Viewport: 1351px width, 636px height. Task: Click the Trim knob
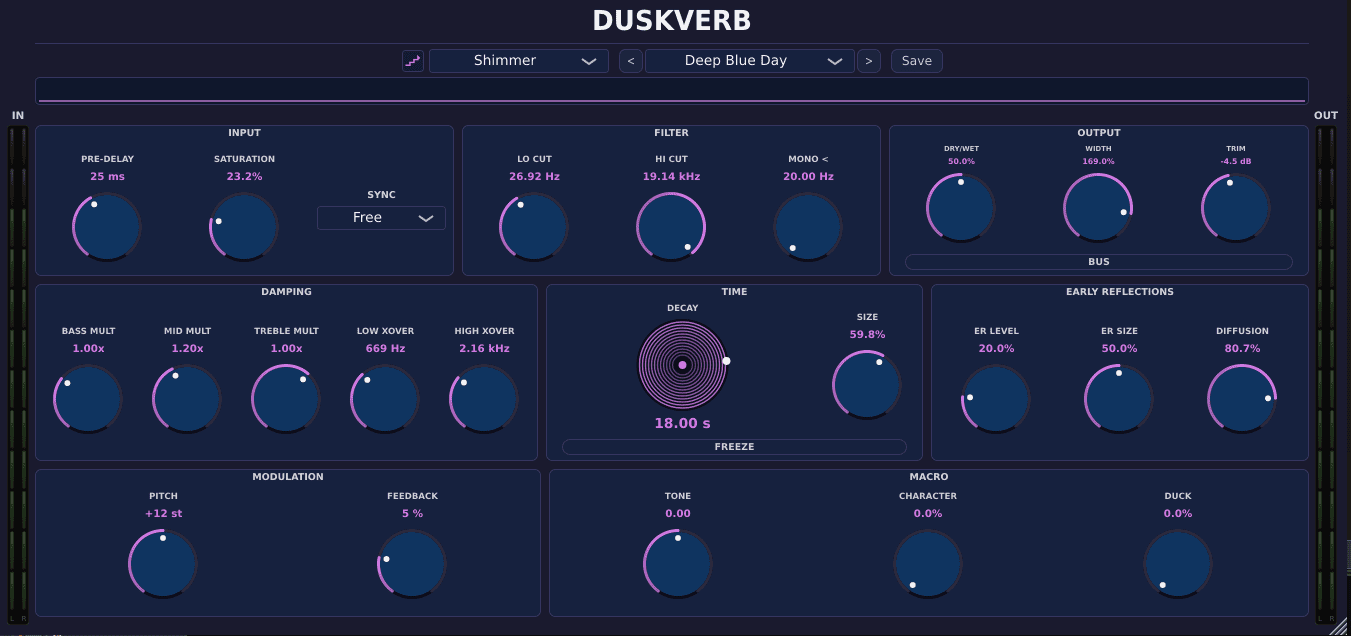(x=1236, y=208)
